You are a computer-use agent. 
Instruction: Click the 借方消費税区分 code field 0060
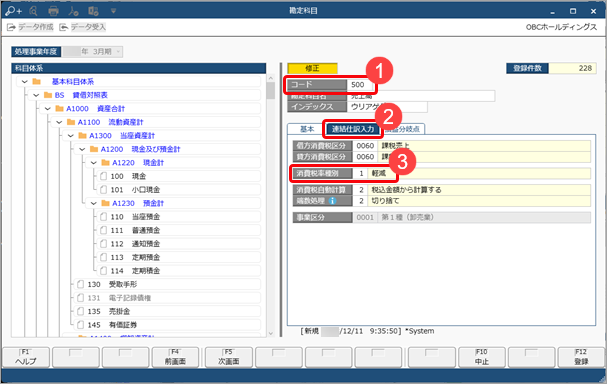click(x=365, y=146)
